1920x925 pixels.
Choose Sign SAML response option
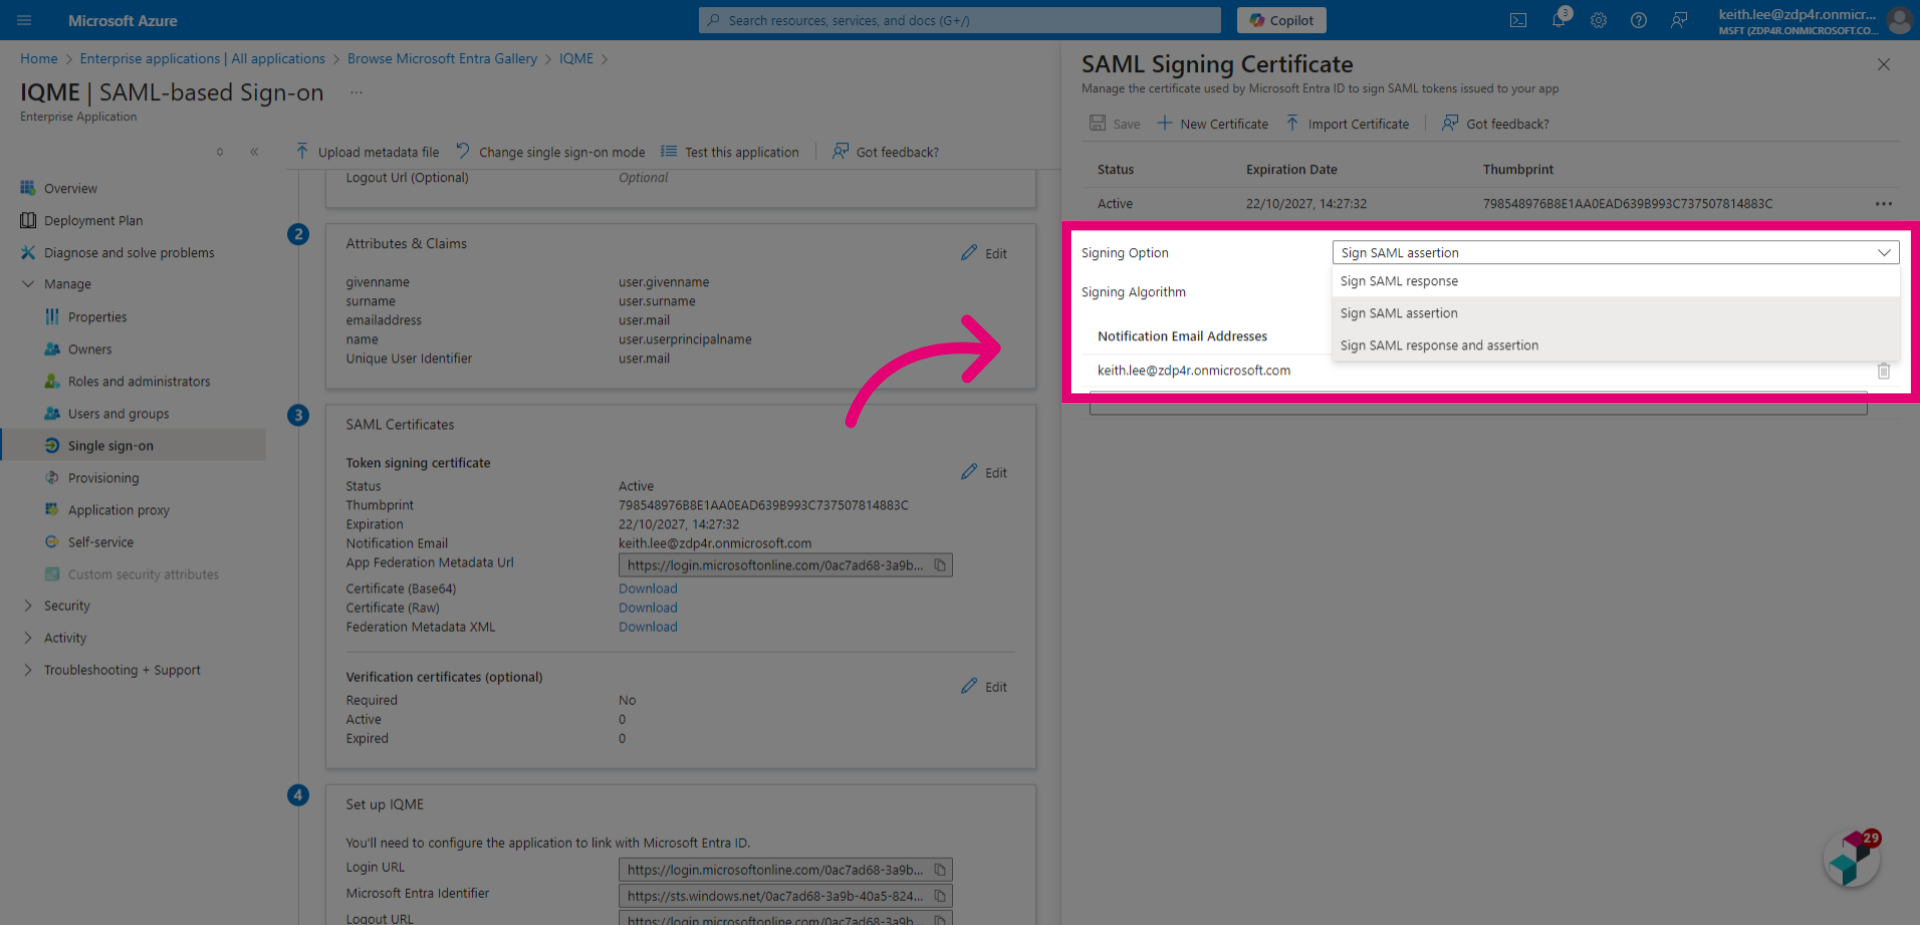point(1616,281)
